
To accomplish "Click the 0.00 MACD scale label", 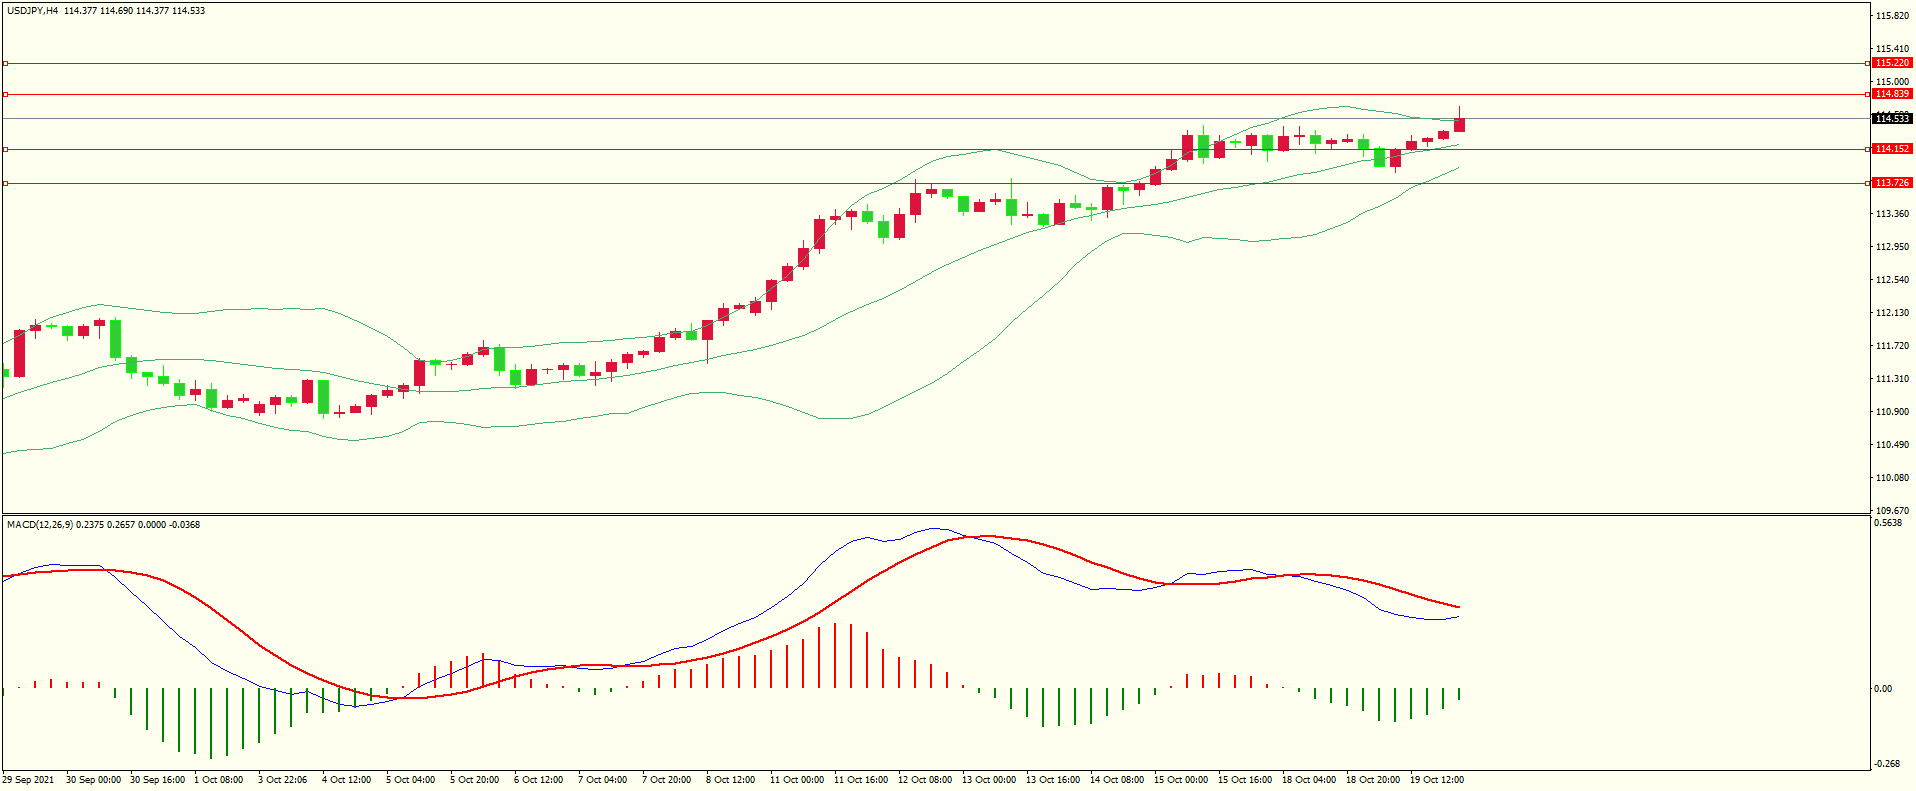I will [x=1882, y=689].
